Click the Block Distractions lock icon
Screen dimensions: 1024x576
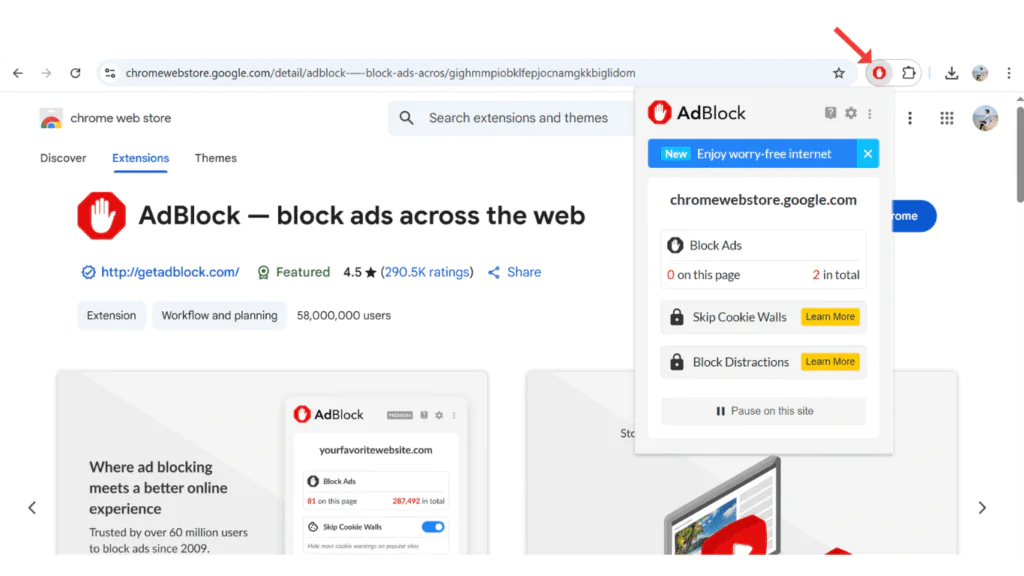677,362
